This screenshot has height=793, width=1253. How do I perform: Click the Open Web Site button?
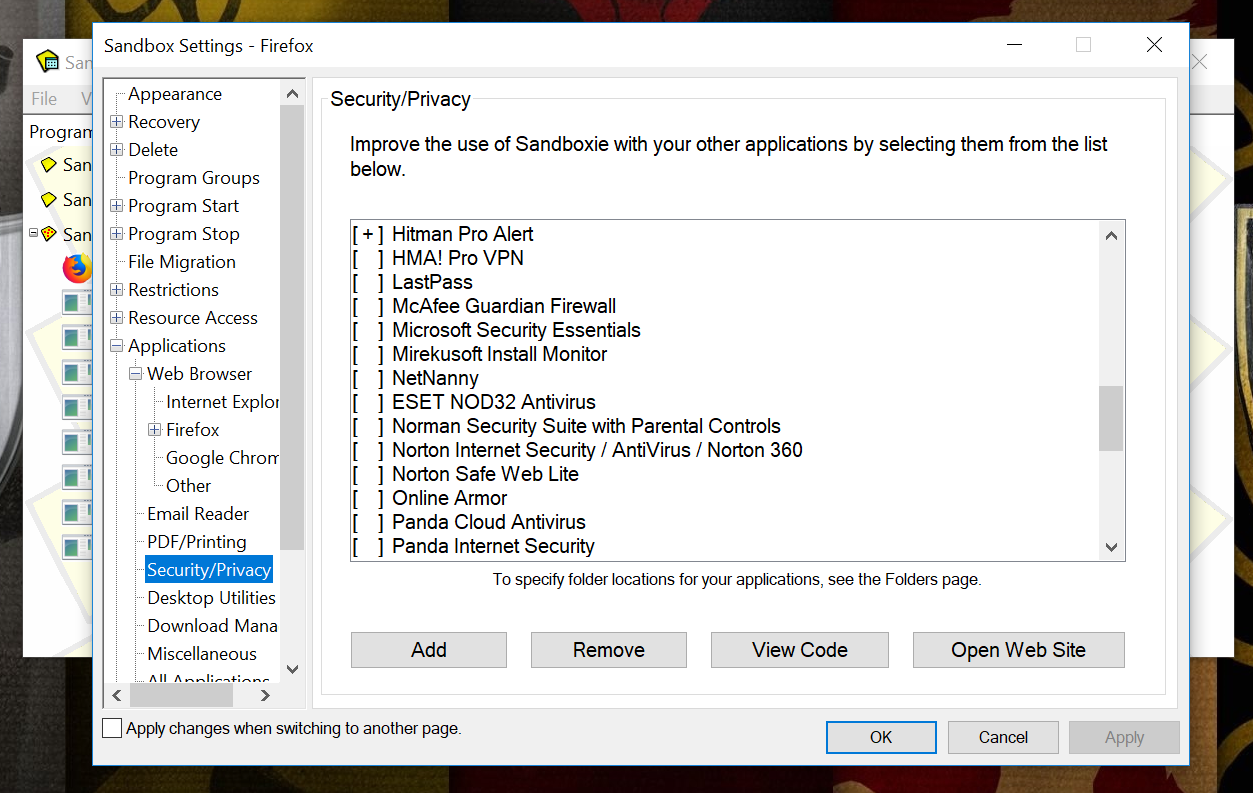[1019, 650]
